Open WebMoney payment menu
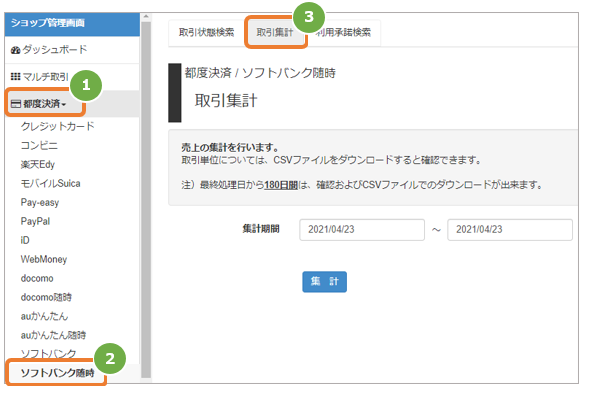Viewport: 596px width, 399px height. [x=44, y=259]
